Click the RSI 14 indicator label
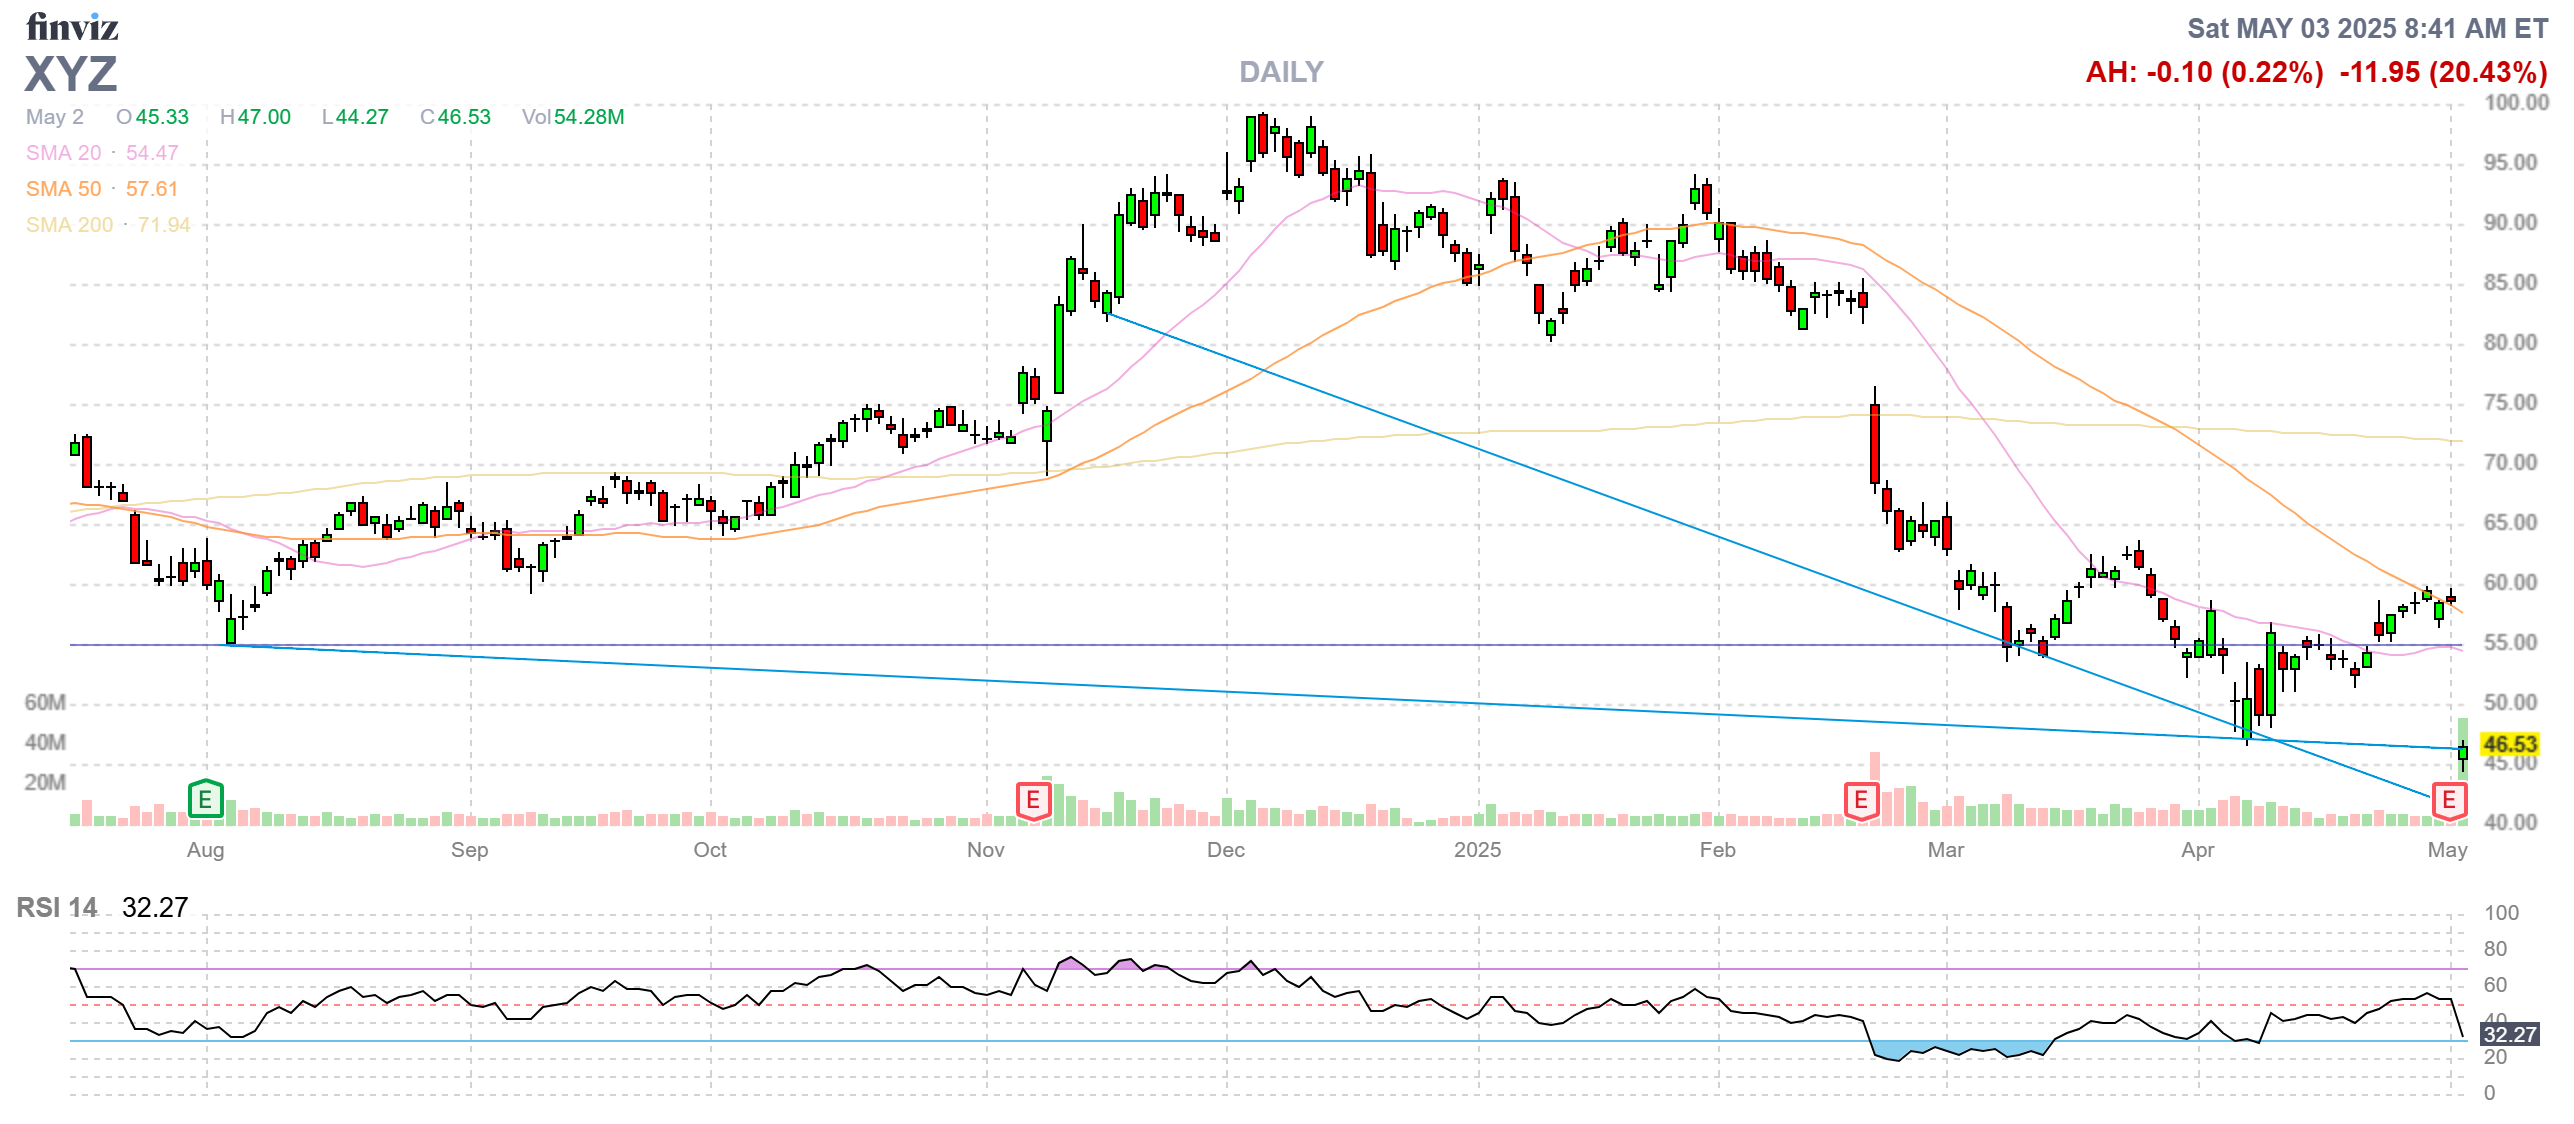2574x1124 pixels. [x=57, y=908]
